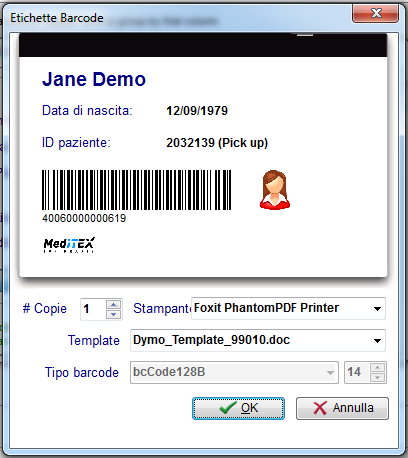Viewport: 408px width, 458px height.
Task: Click the MedITEX logo on the label
Action: (x=69, y=245)
